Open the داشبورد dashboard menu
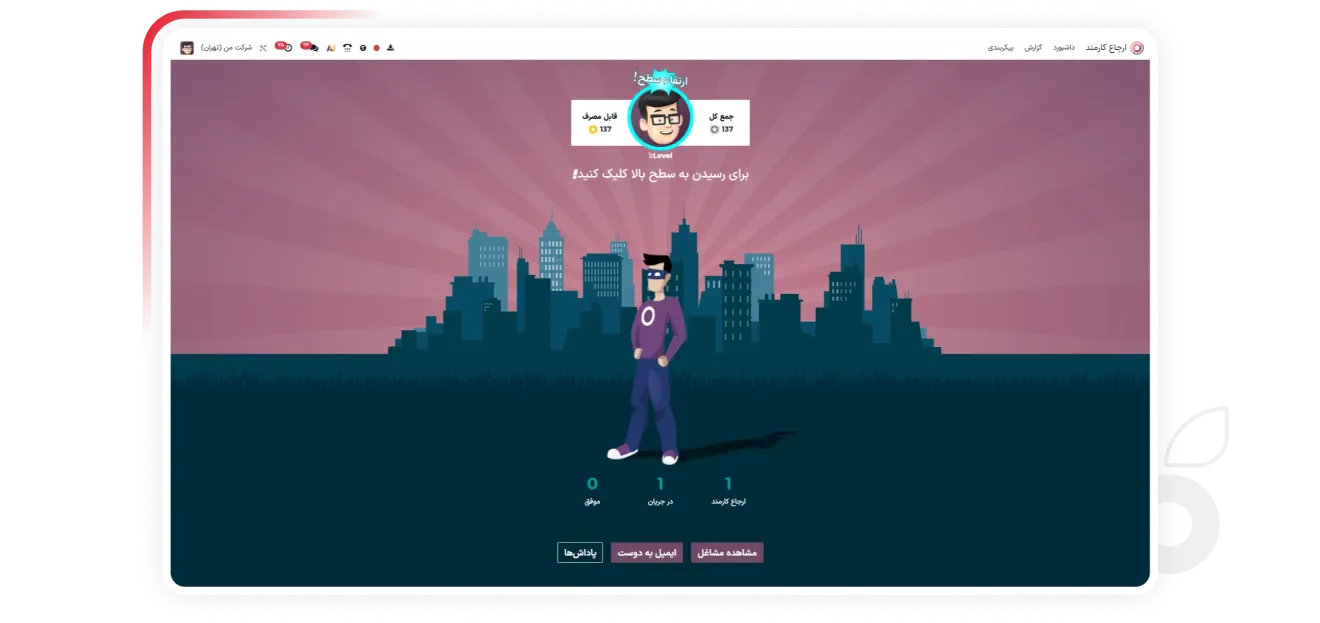The height and width of the screenshot is (623, 1320). click(1064, 47)
